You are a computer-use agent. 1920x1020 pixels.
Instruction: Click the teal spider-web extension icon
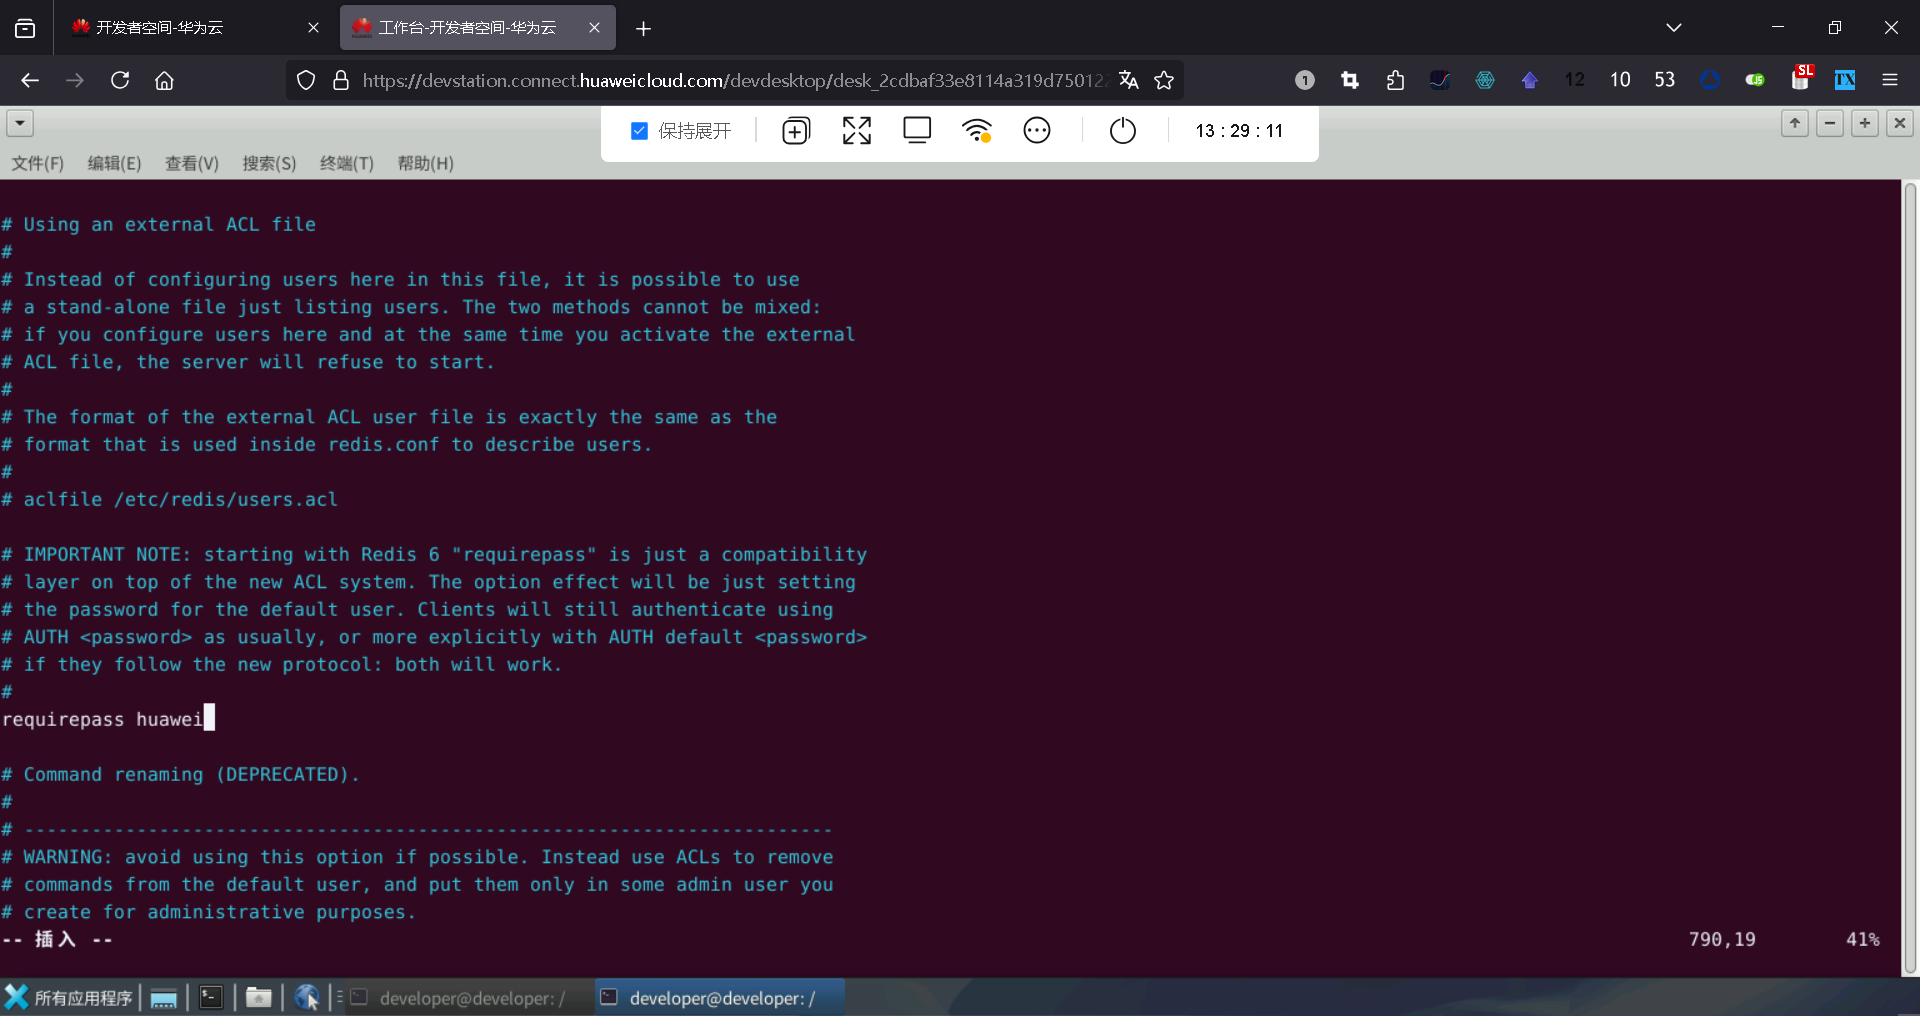pyautogui.click(x=1485, y=80)
